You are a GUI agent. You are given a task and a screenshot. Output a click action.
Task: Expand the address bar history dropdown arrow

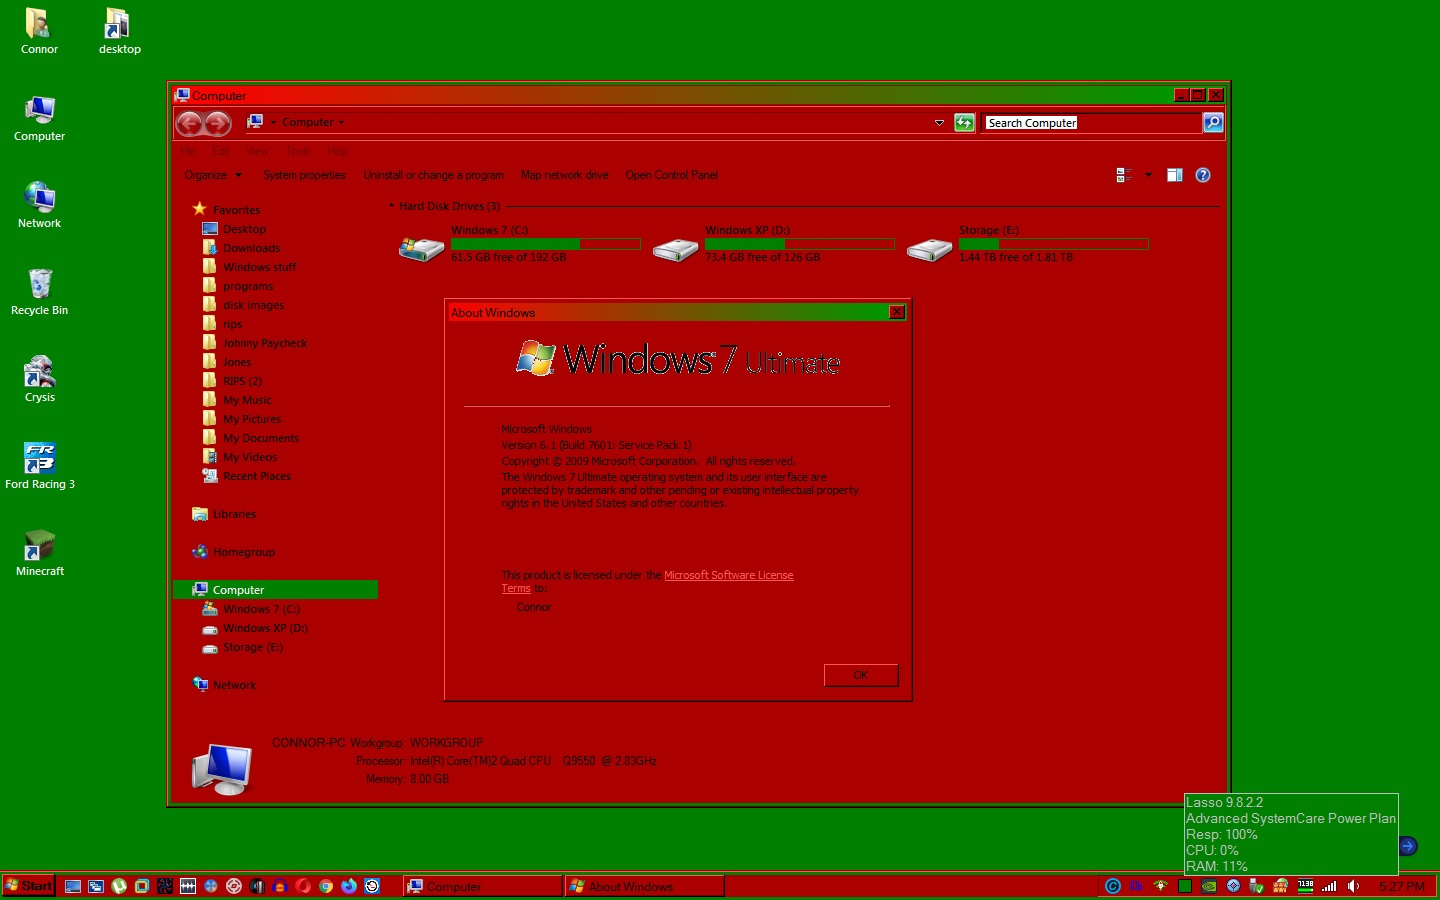pyautogui.click(x=939, y=123)
